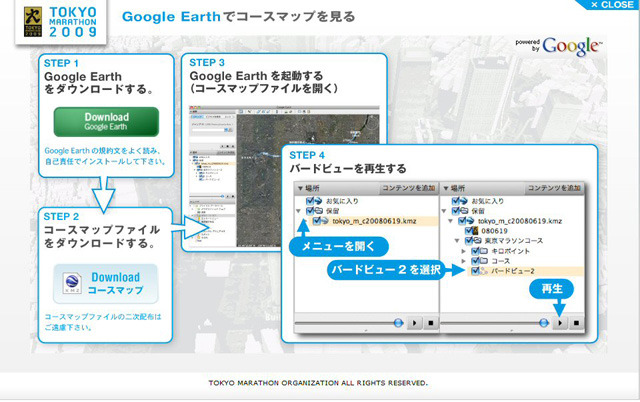The width and height of the screenshot is (640, 402).
Task: Toggle the 東京マラソンコース checkbox
Action: point(469,240)
